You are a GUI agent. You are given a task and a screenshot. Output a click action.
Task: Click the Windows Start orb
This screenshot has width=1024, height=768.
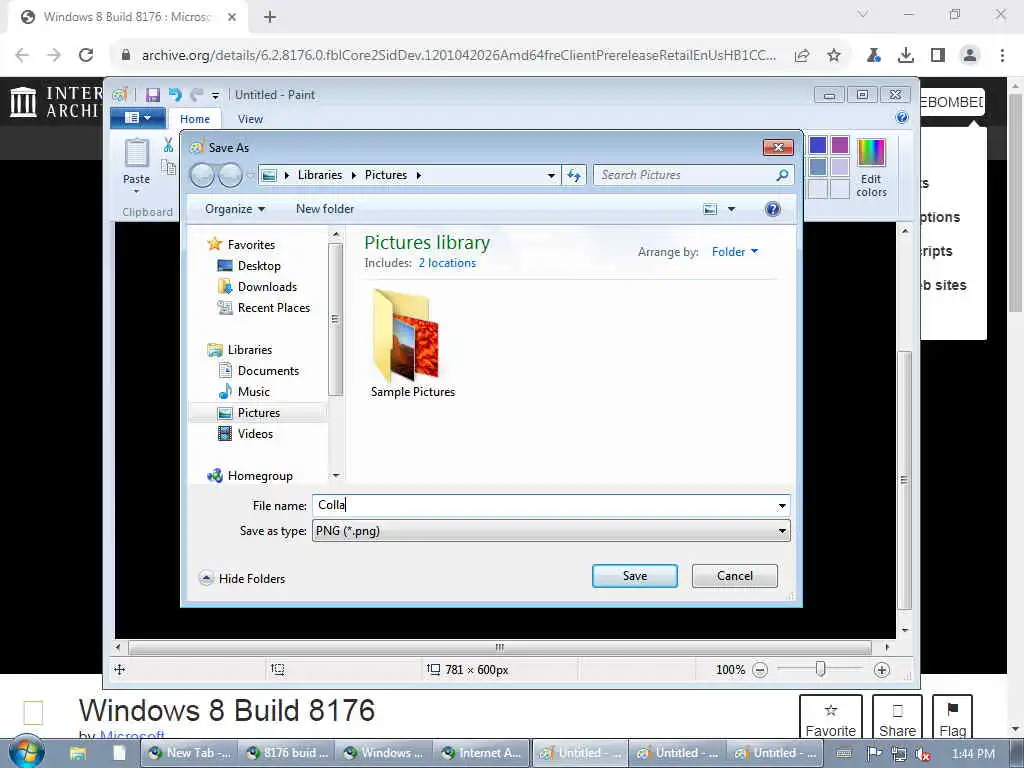[27, 752]
